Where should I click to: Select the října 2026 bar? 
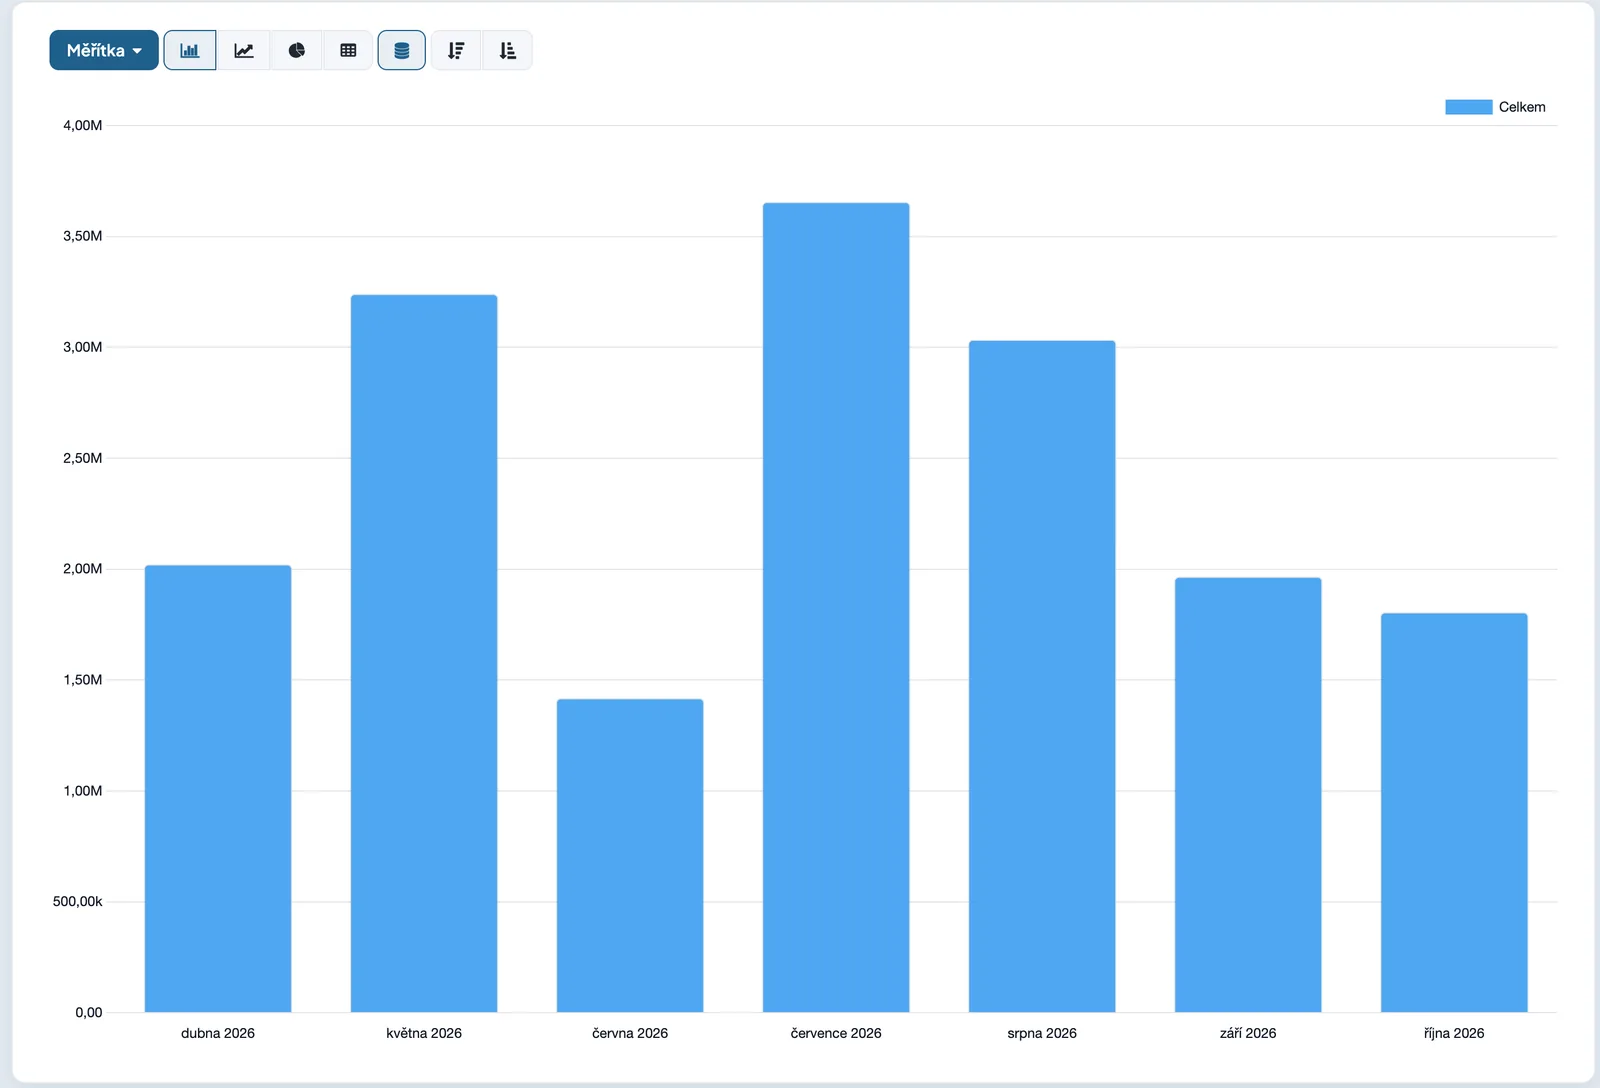click(1454, 813)
